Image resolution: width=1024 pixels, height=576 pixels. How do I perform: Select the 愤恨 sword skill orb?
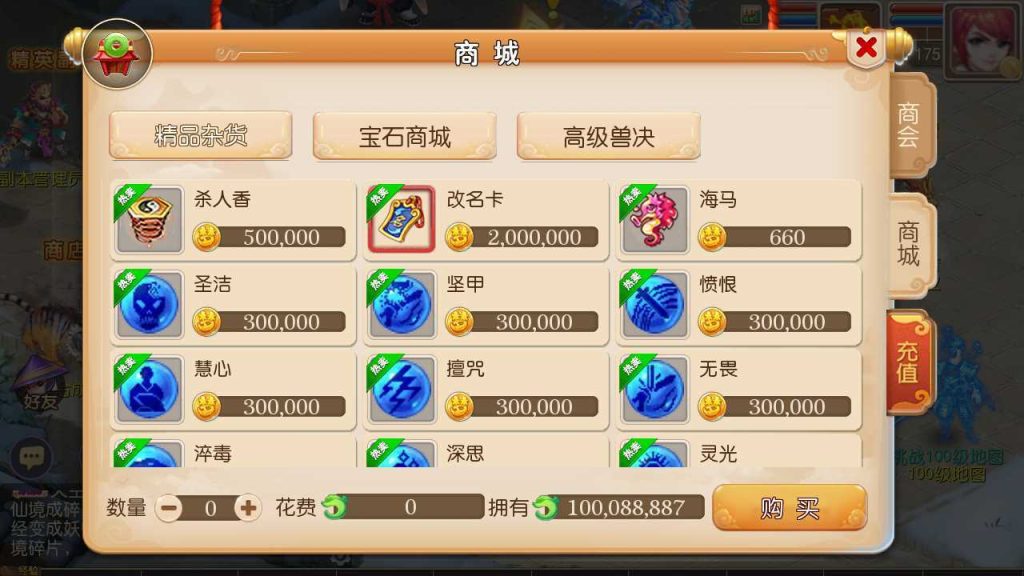click(x=654, y=305)
